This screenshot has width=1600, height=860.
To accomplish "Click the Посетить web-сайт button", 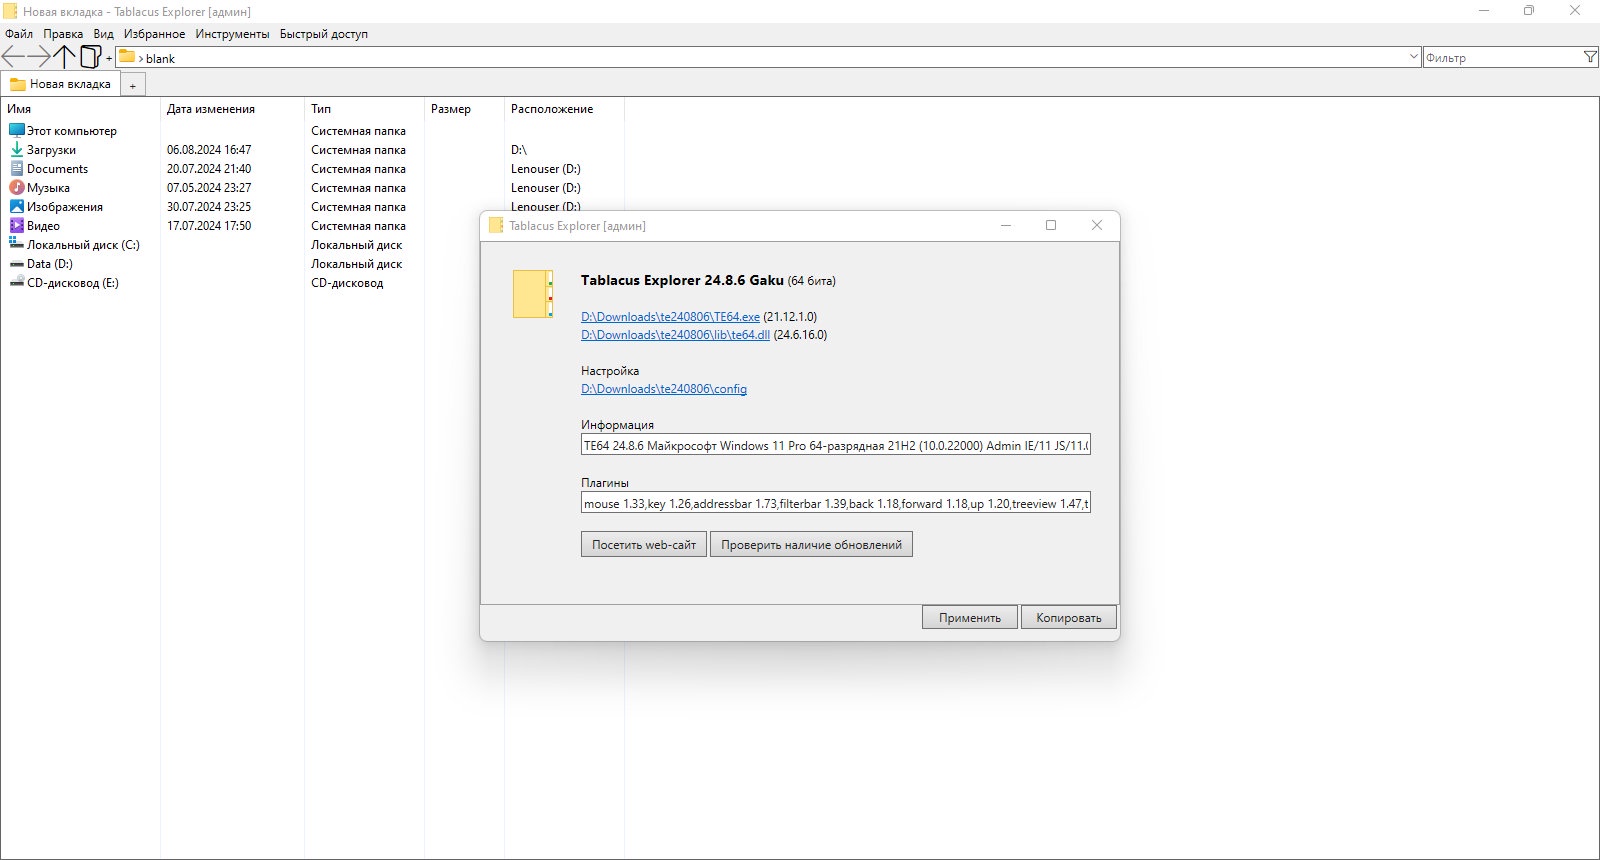I will coord(644,545).
